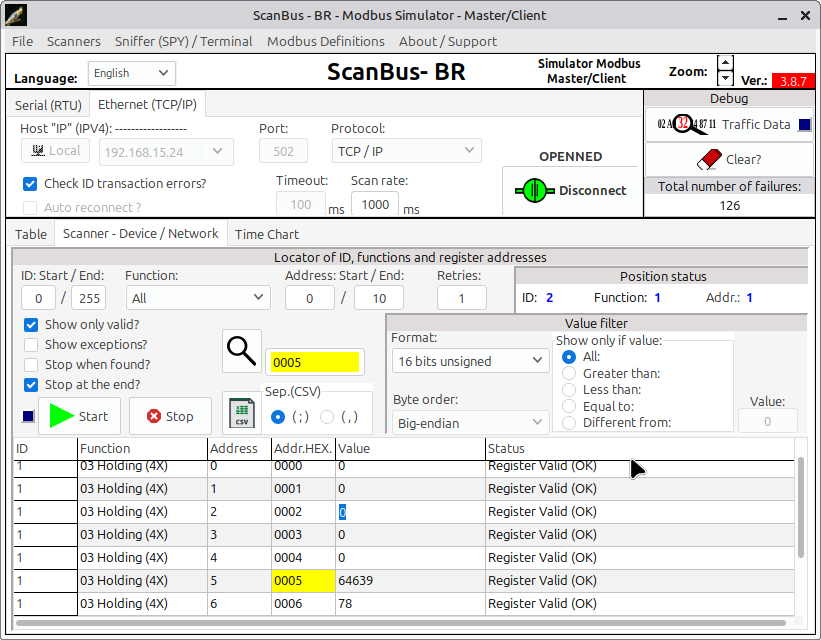This screenshot has height=640, width=821.
Task: Toggle Check ID transaction errors checkbox
Action: click(x=30, y=184)
